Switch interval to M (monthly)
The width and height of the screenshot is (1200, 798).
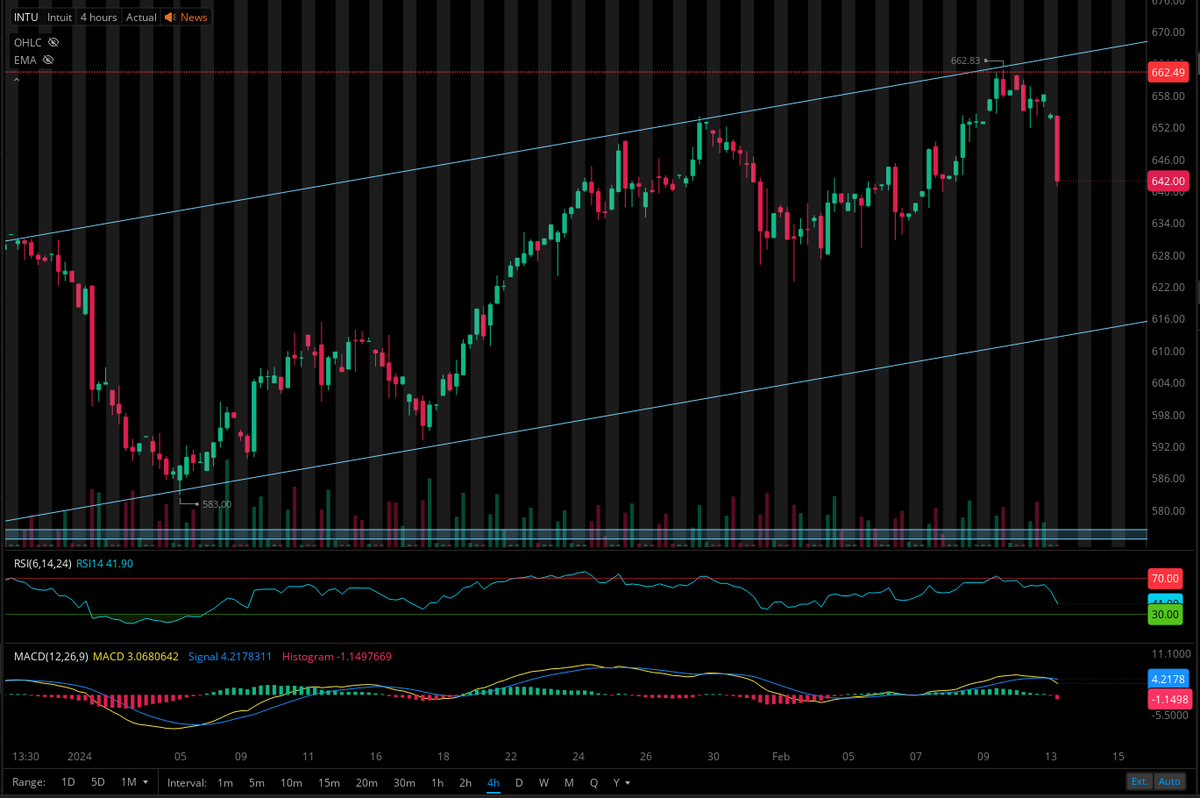click(x=568, y=782)
